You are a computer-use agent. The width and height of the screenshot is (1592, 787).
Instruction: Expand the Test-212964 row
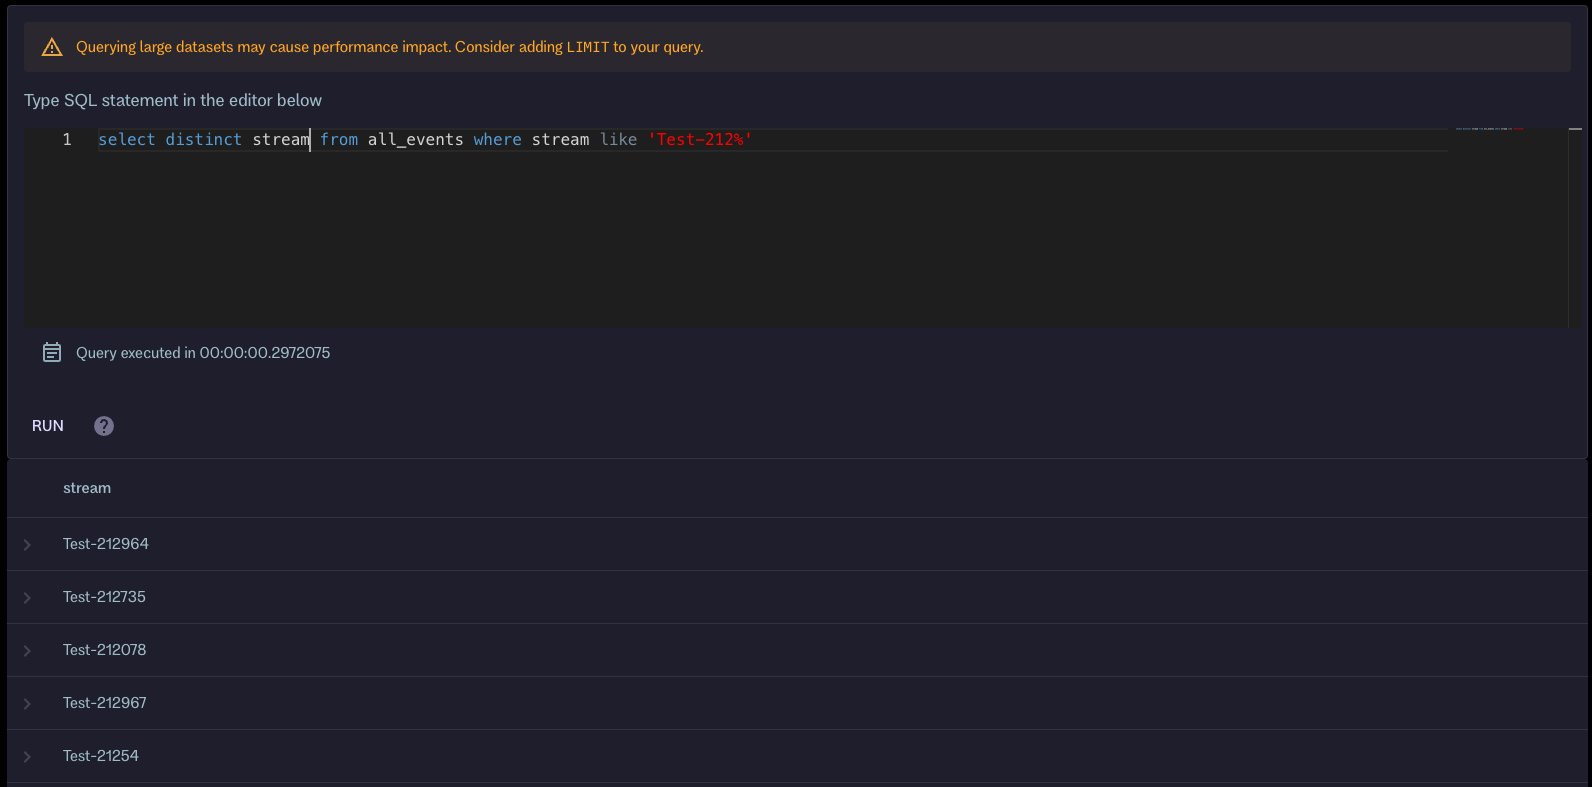(28, 545)
